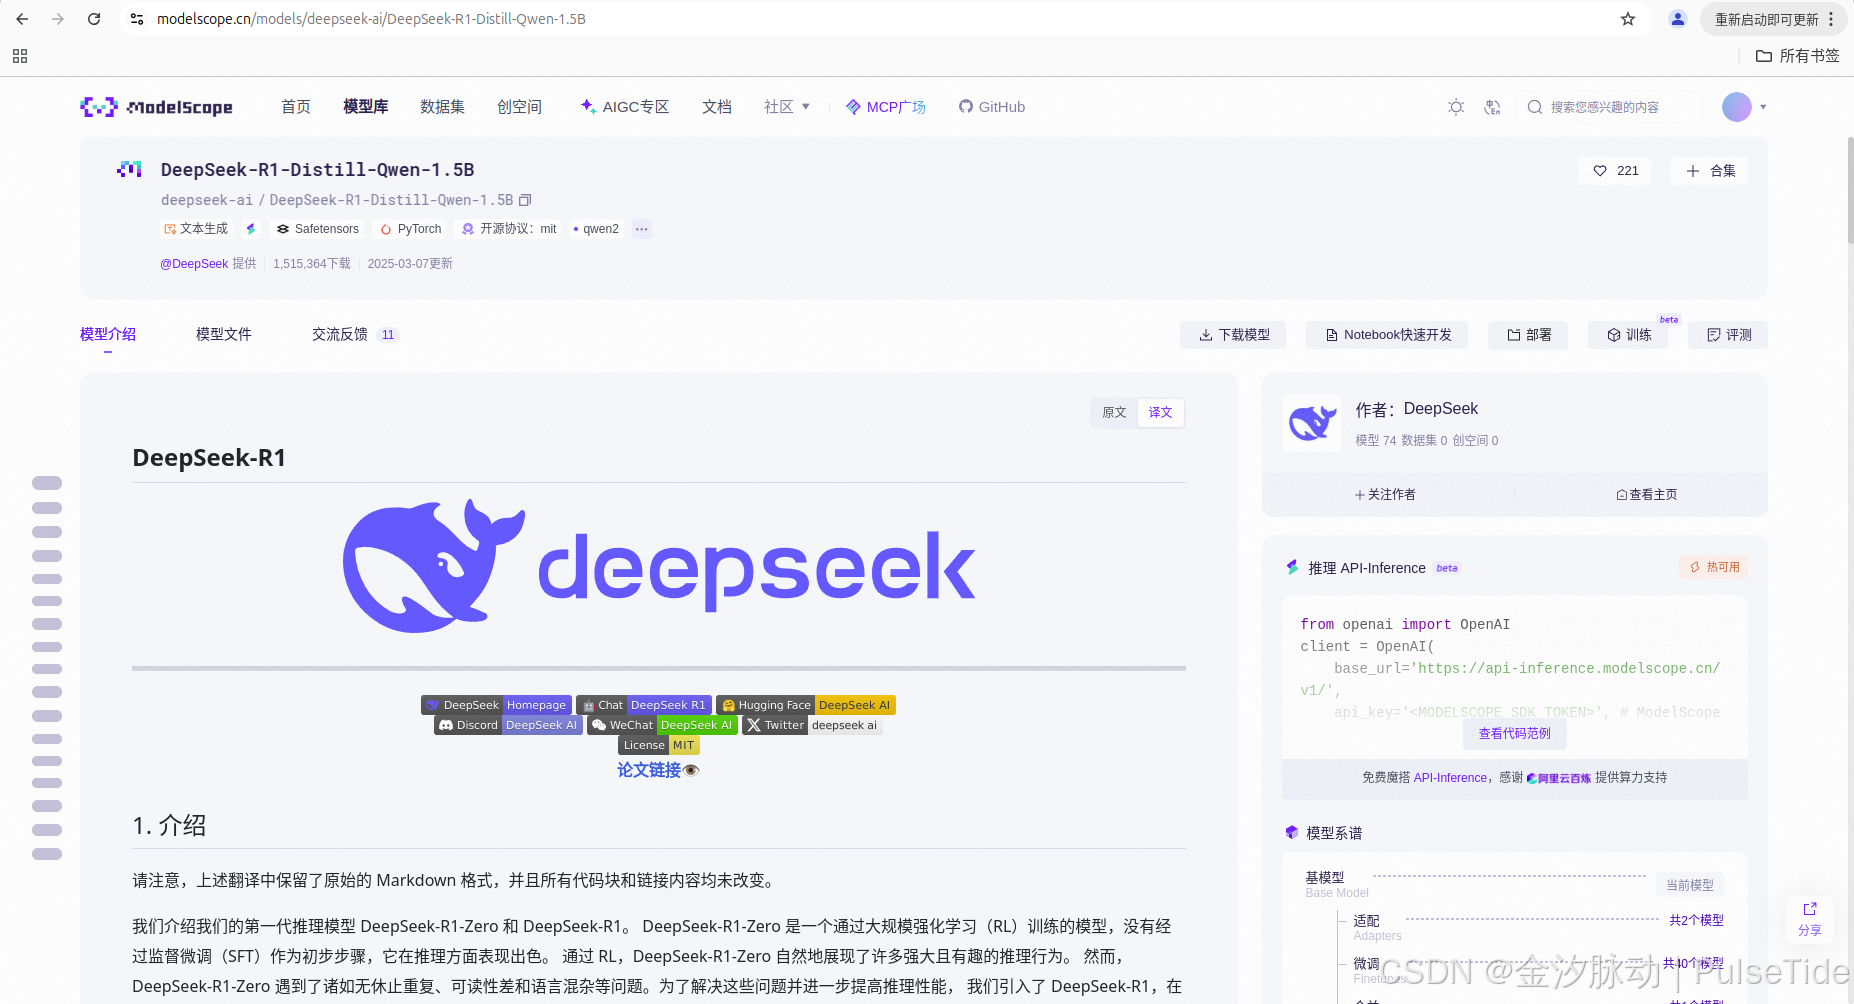
Task: Open the API-Inference link in the footer note
Action: 1450,778
